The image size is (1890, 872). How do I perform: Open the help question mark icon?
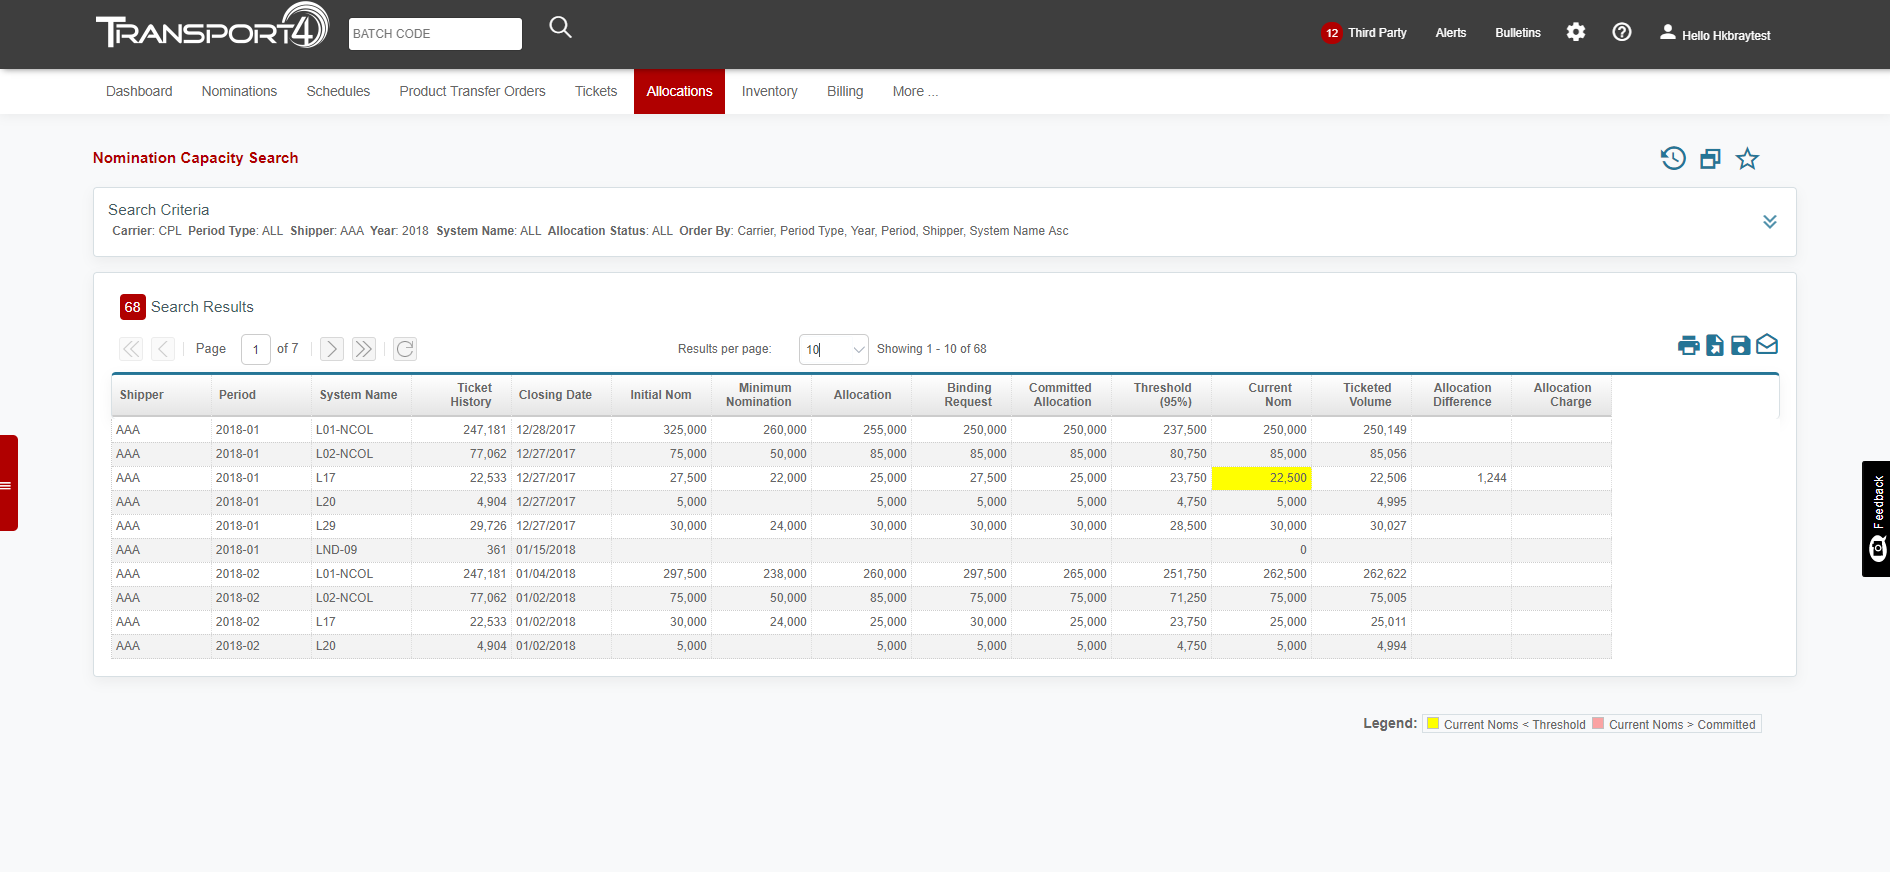pyautogui.click(x=1621, y=32)
